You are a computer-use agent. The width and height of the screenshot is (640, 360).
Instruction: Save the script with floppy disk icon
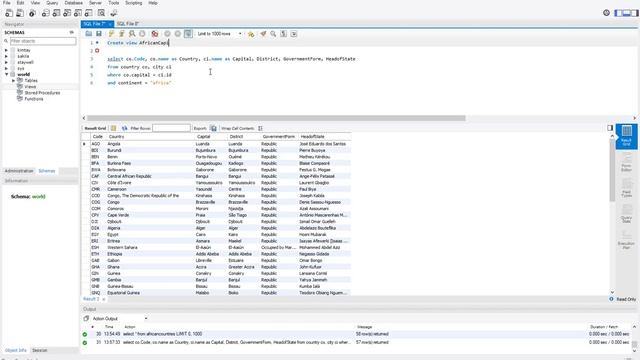(x=99, y=34)
